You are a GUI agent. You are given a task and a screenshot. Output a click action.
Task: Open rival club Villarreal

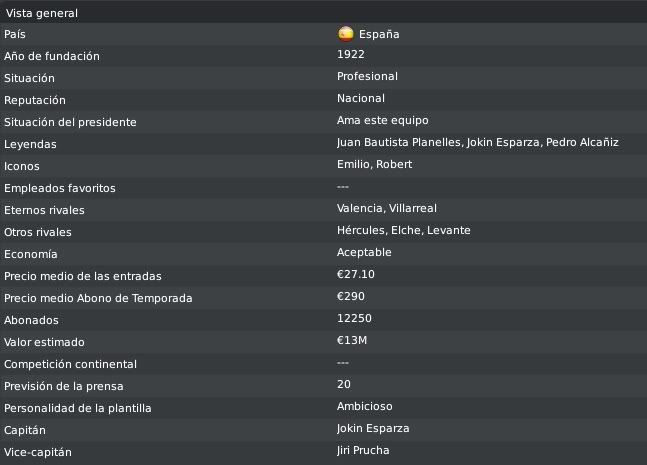(x=413, y=208)
